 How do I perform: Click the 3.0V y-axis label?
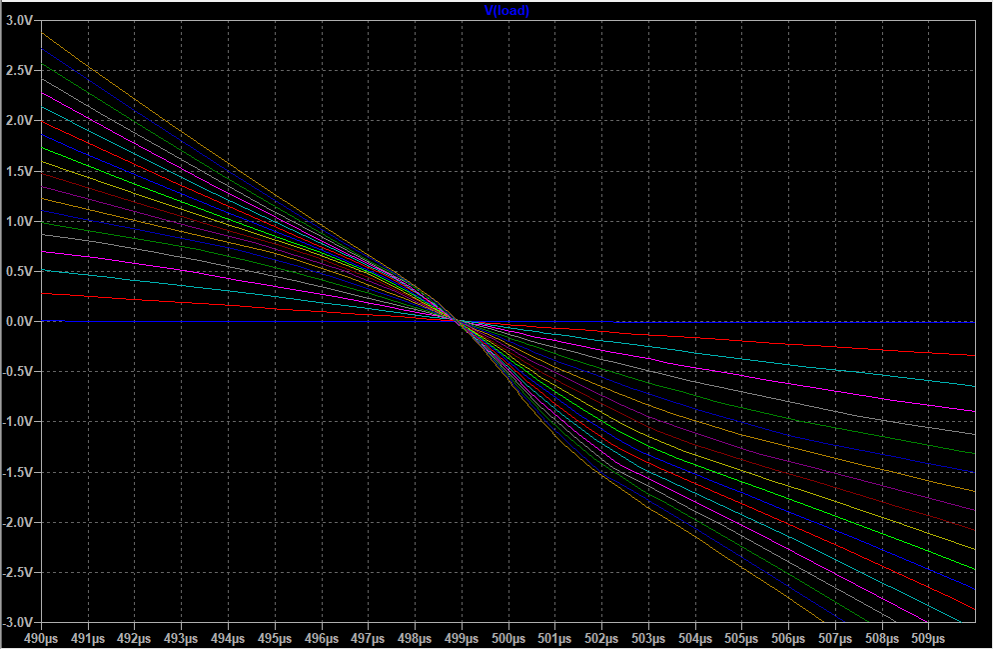(19, 20)
